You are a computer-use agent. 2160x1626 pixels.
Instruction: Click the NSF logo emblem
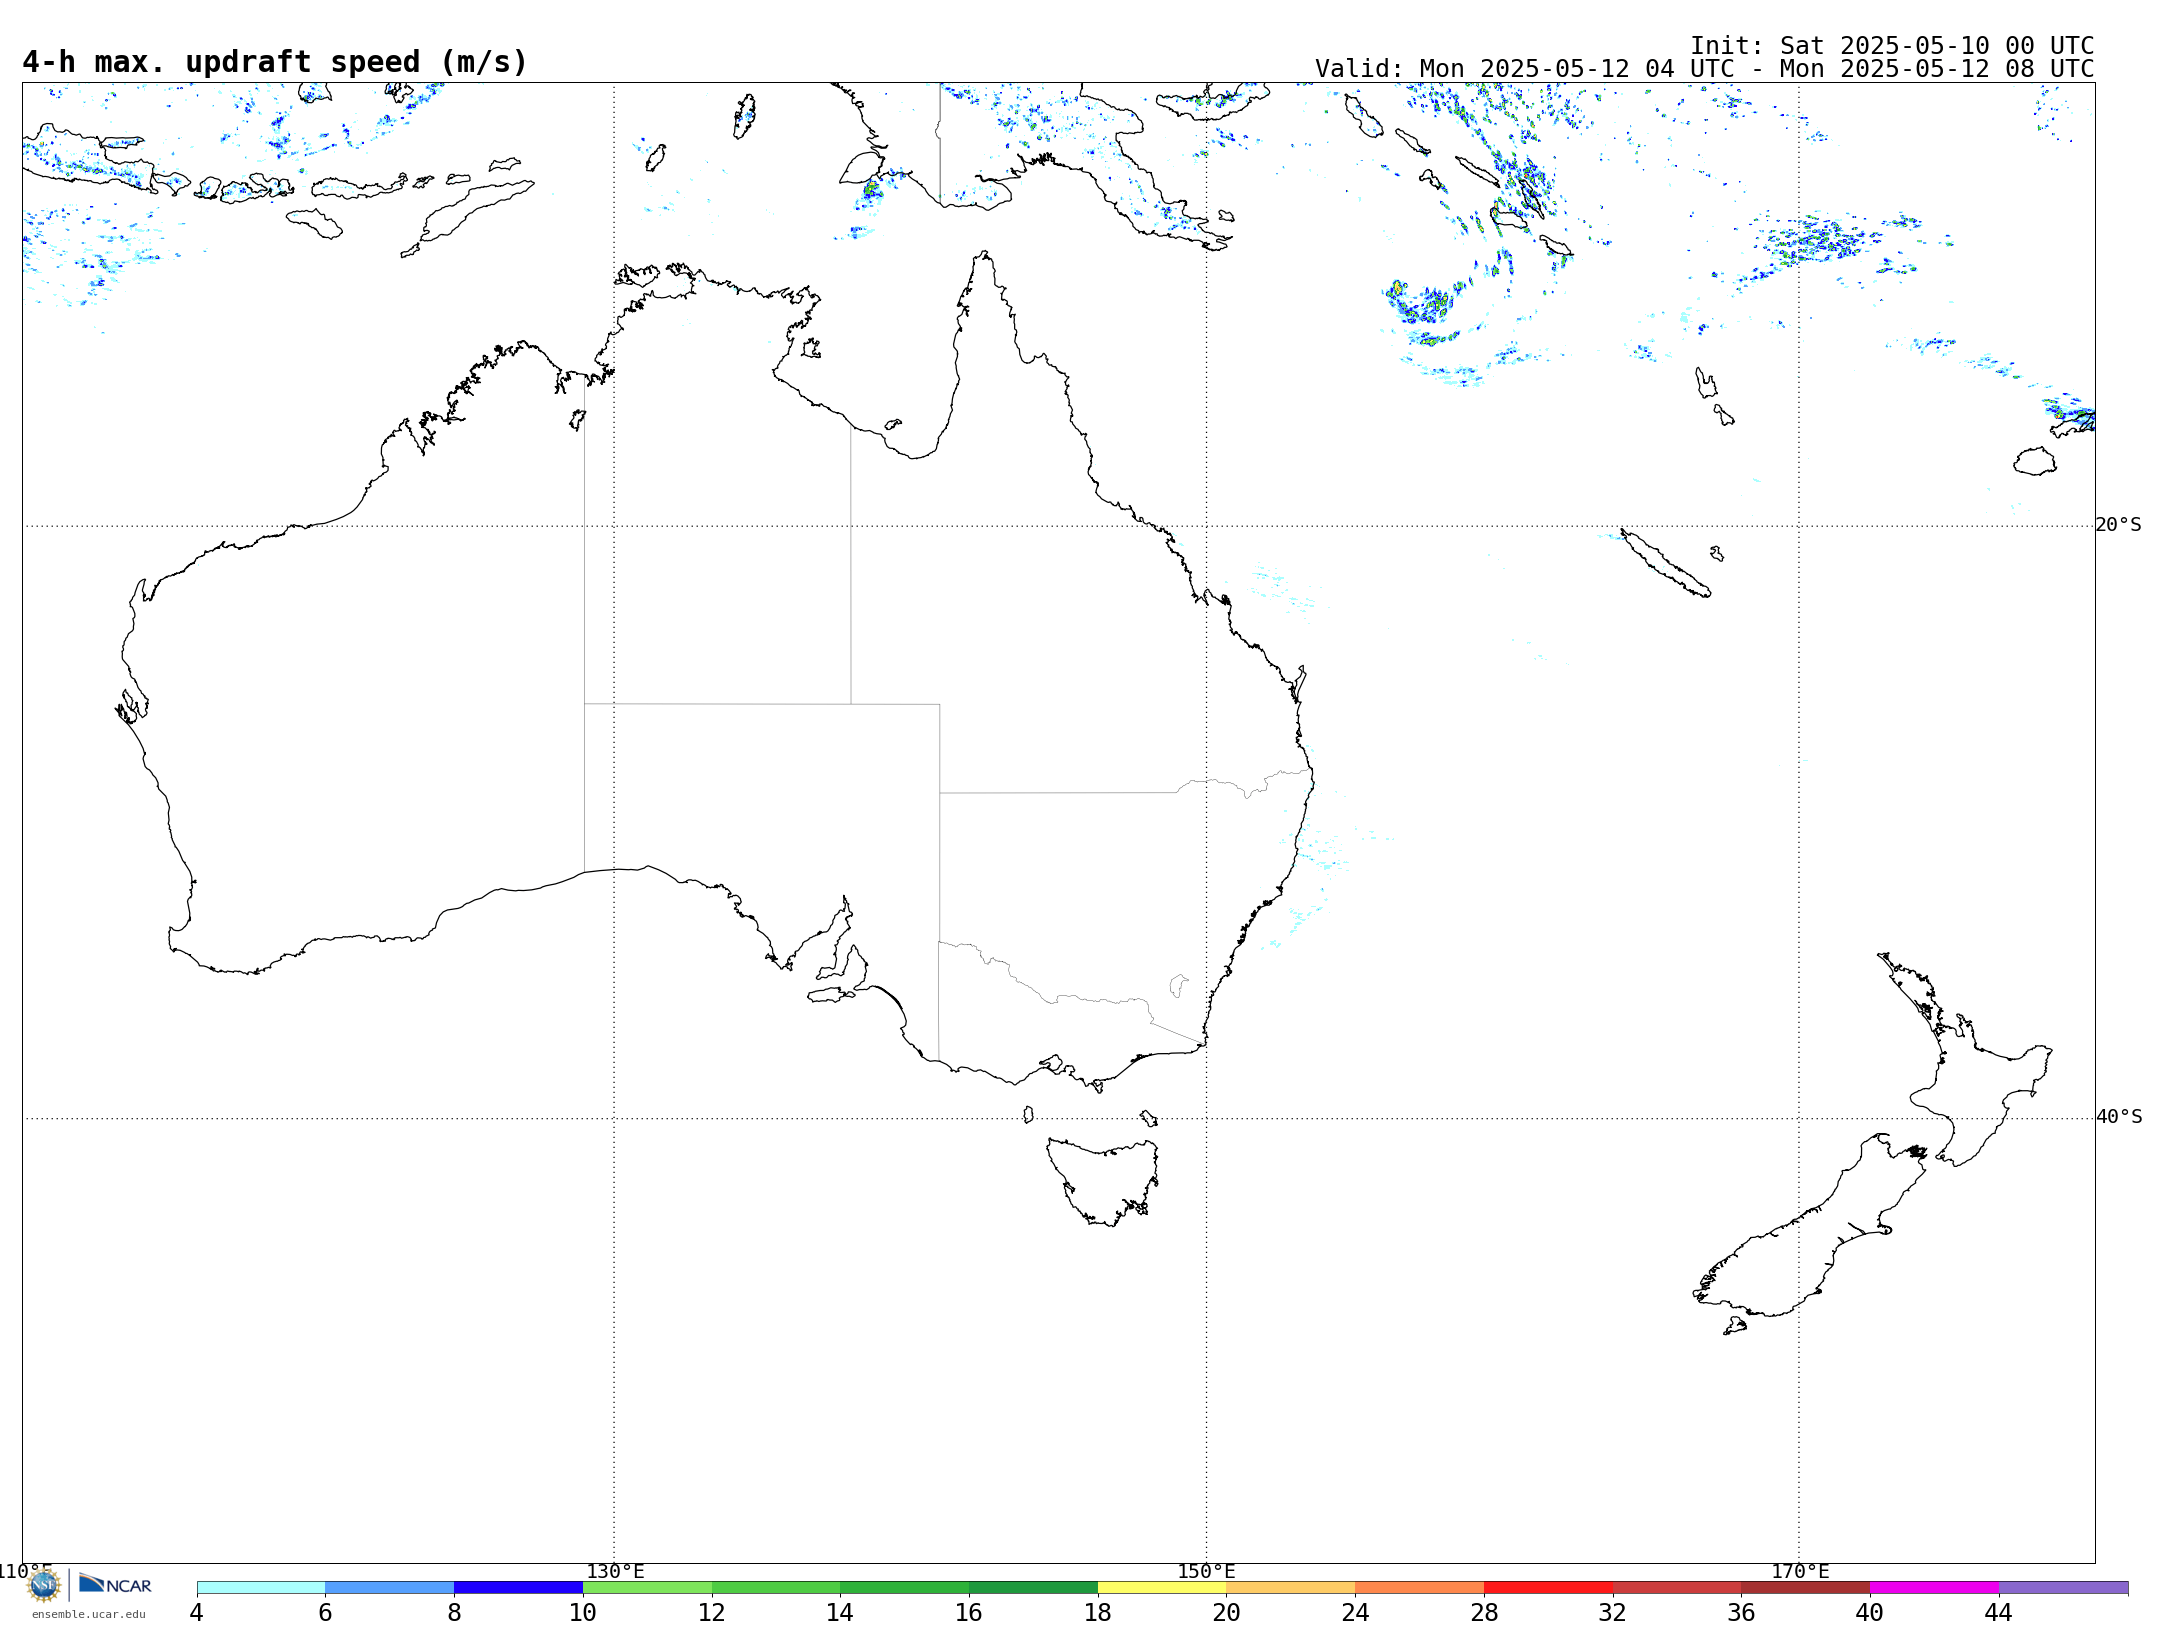(x=44, y=1585)
